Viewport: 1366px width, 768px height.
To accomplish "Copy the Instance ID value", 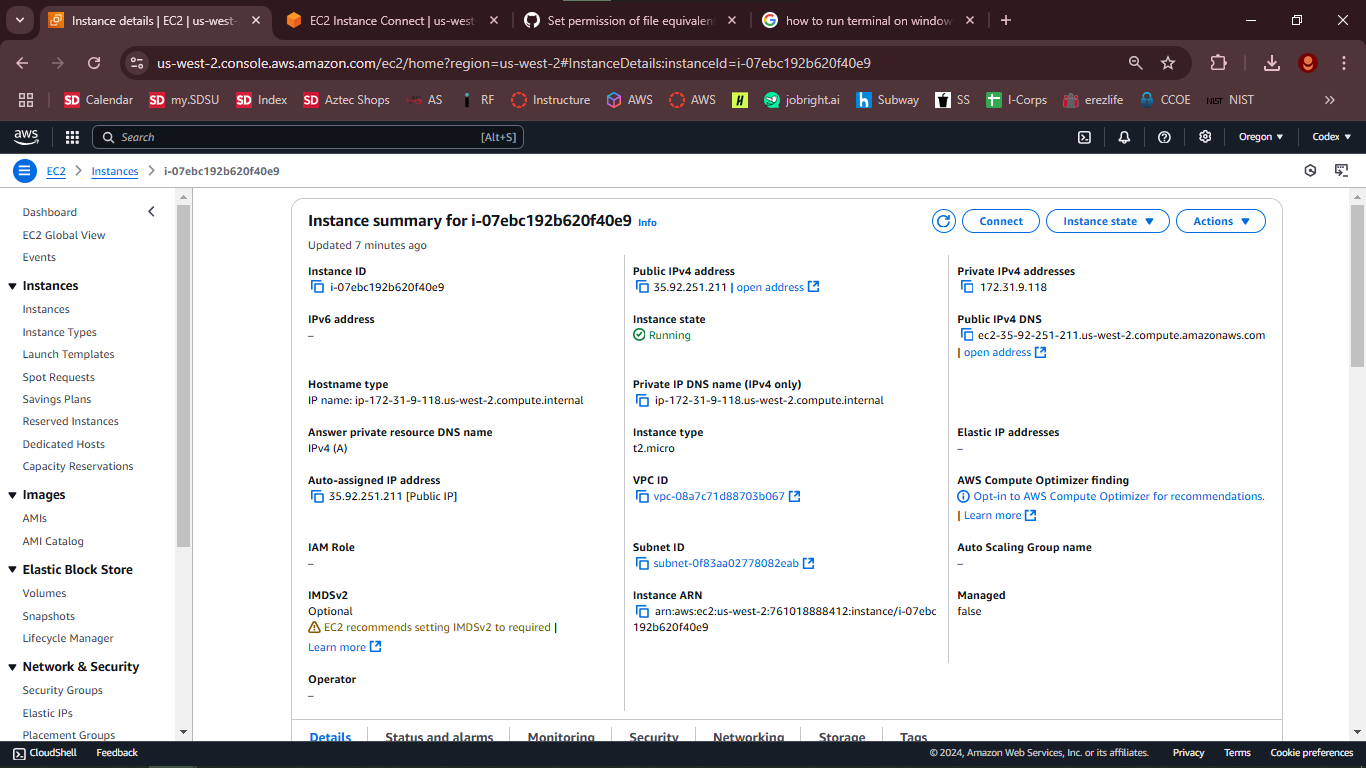I will click(x=318, y=287).
